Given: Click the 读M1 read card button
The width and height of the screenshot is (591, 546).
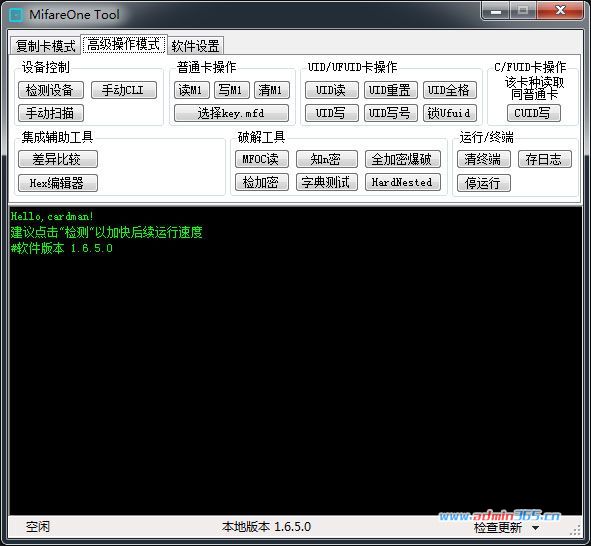Looking at the screenshot, I should [x=191, y=90].
